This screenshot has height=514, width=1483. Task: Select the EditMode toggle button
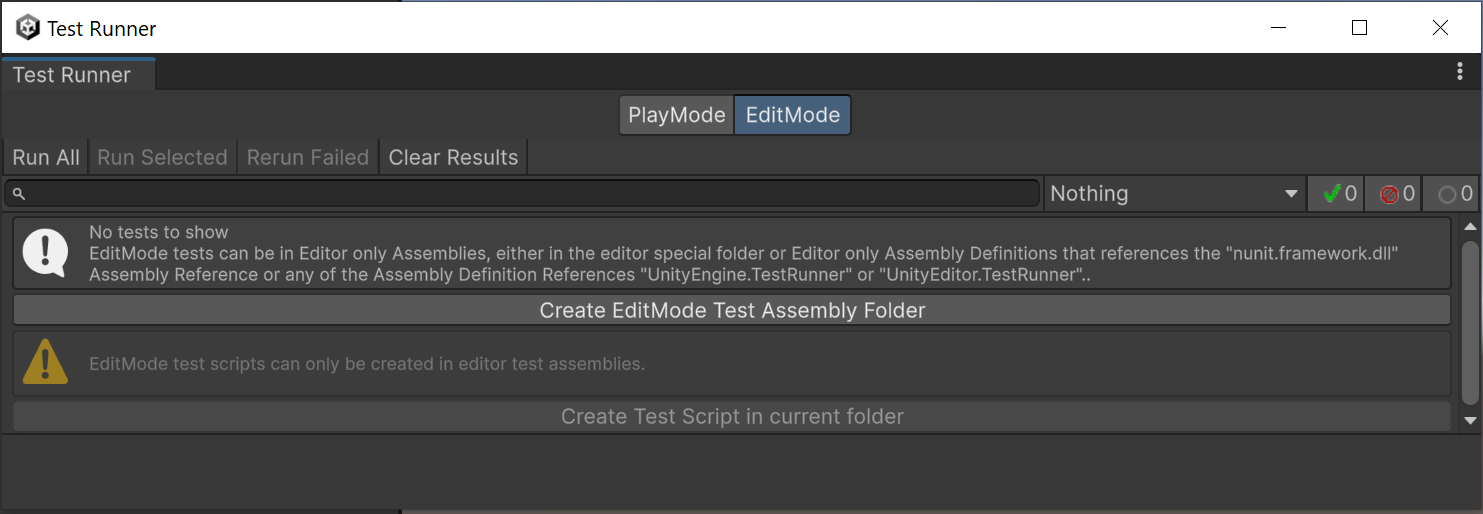[x=793, y=115]
